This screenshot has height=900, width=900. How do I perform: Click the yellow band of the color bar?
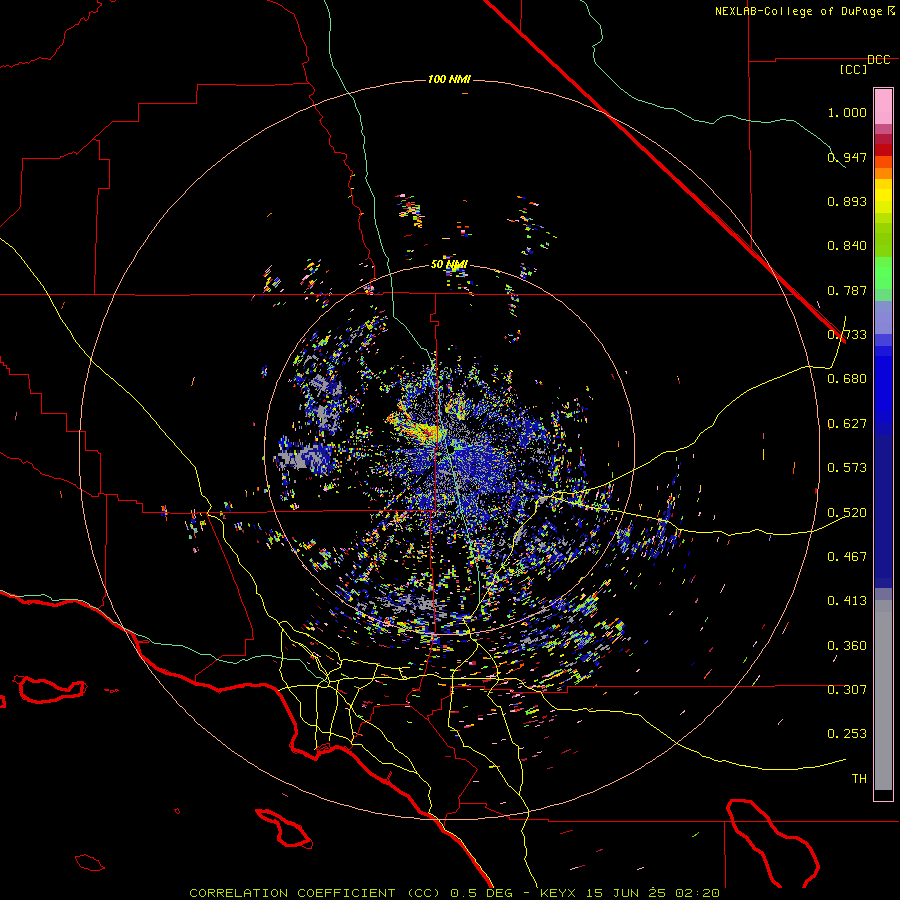coord(883,197)
